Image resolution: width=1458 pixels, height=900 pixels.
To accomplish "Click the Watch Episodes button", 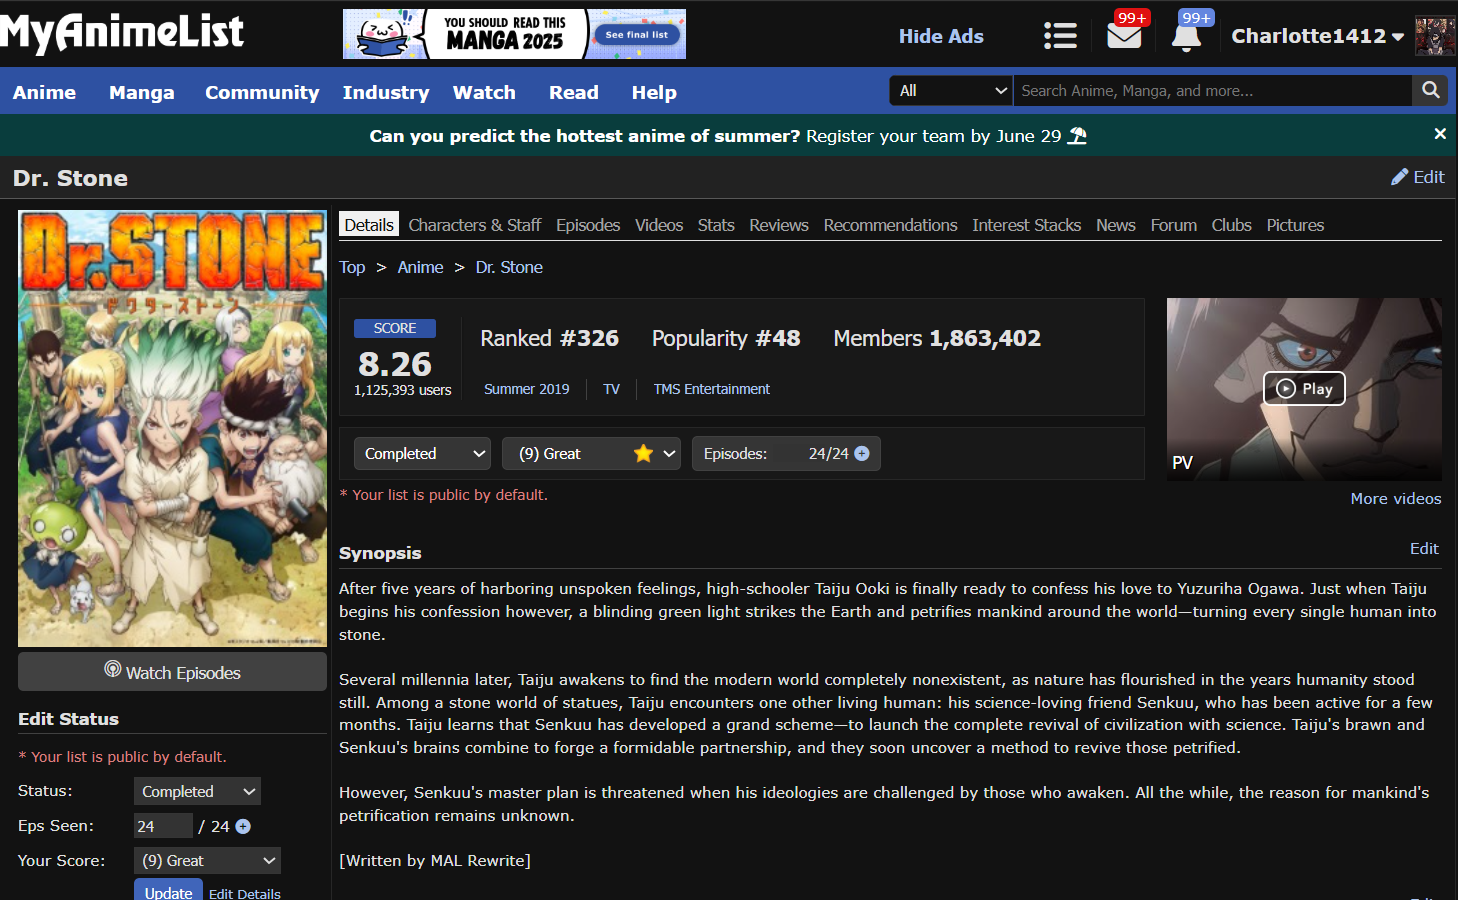I will [172, 672].
